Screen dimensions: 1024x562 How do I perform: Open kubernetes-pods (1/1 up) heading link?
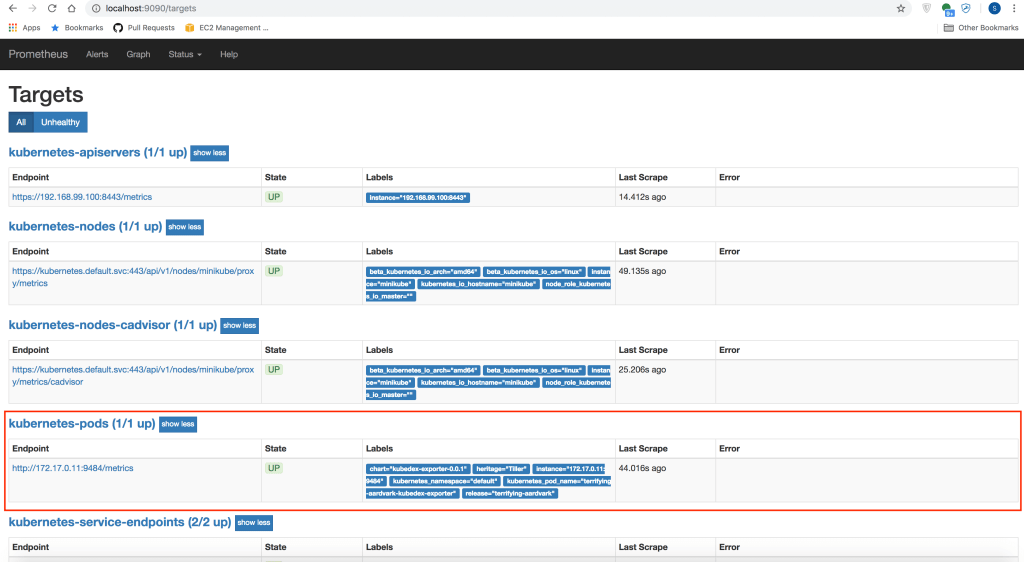click(x=82, y=424)
